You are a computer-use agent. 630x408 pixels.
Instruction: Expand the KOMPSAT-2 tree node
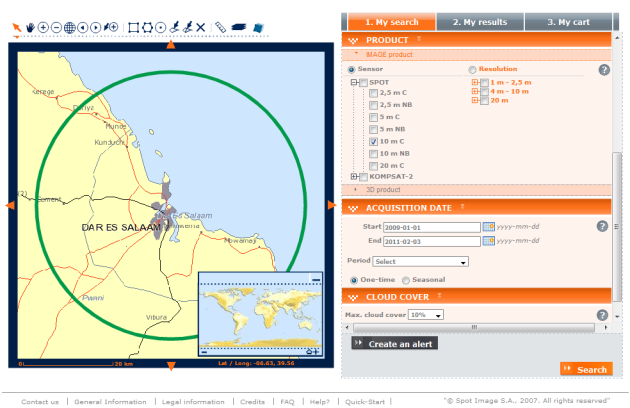click(354, 176)
